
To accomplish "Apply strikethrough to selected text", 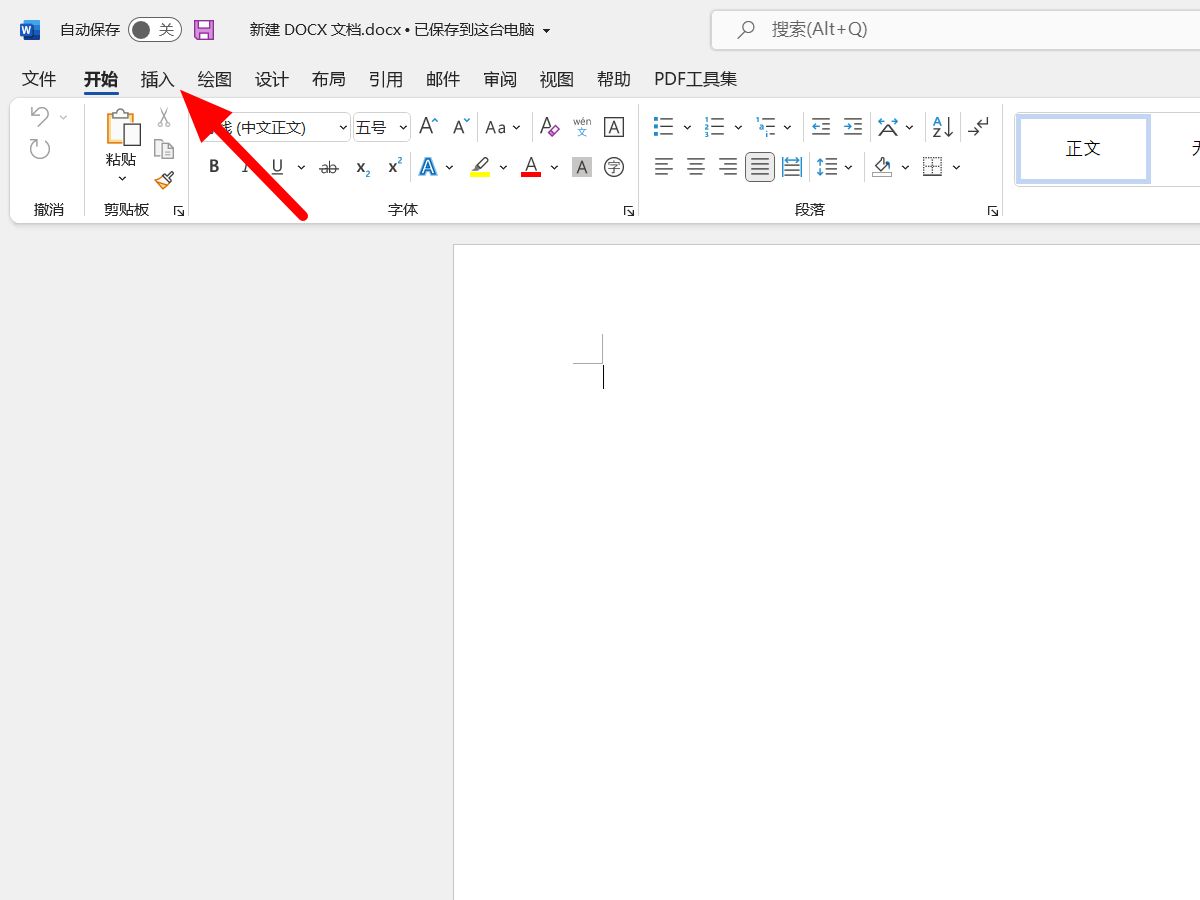I will [328, 166].
